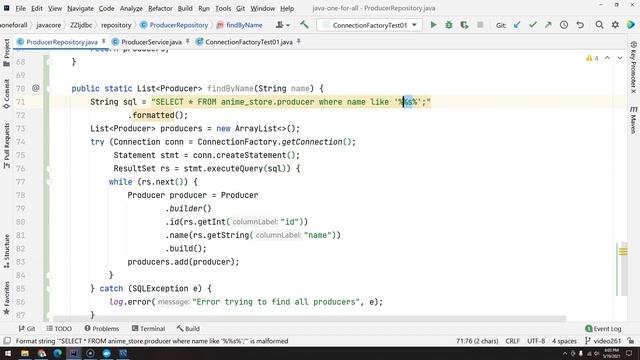The width and height of the screenshot is (640, 360).
Task: Click the findByName breadcrumb in navigation bar
Action: pos(240,25)
